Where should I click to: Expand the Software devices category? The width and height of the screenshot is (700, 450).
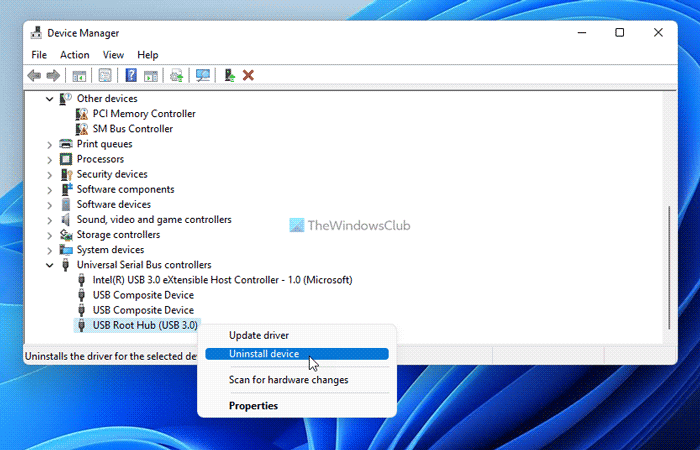[x=49, y=205]
